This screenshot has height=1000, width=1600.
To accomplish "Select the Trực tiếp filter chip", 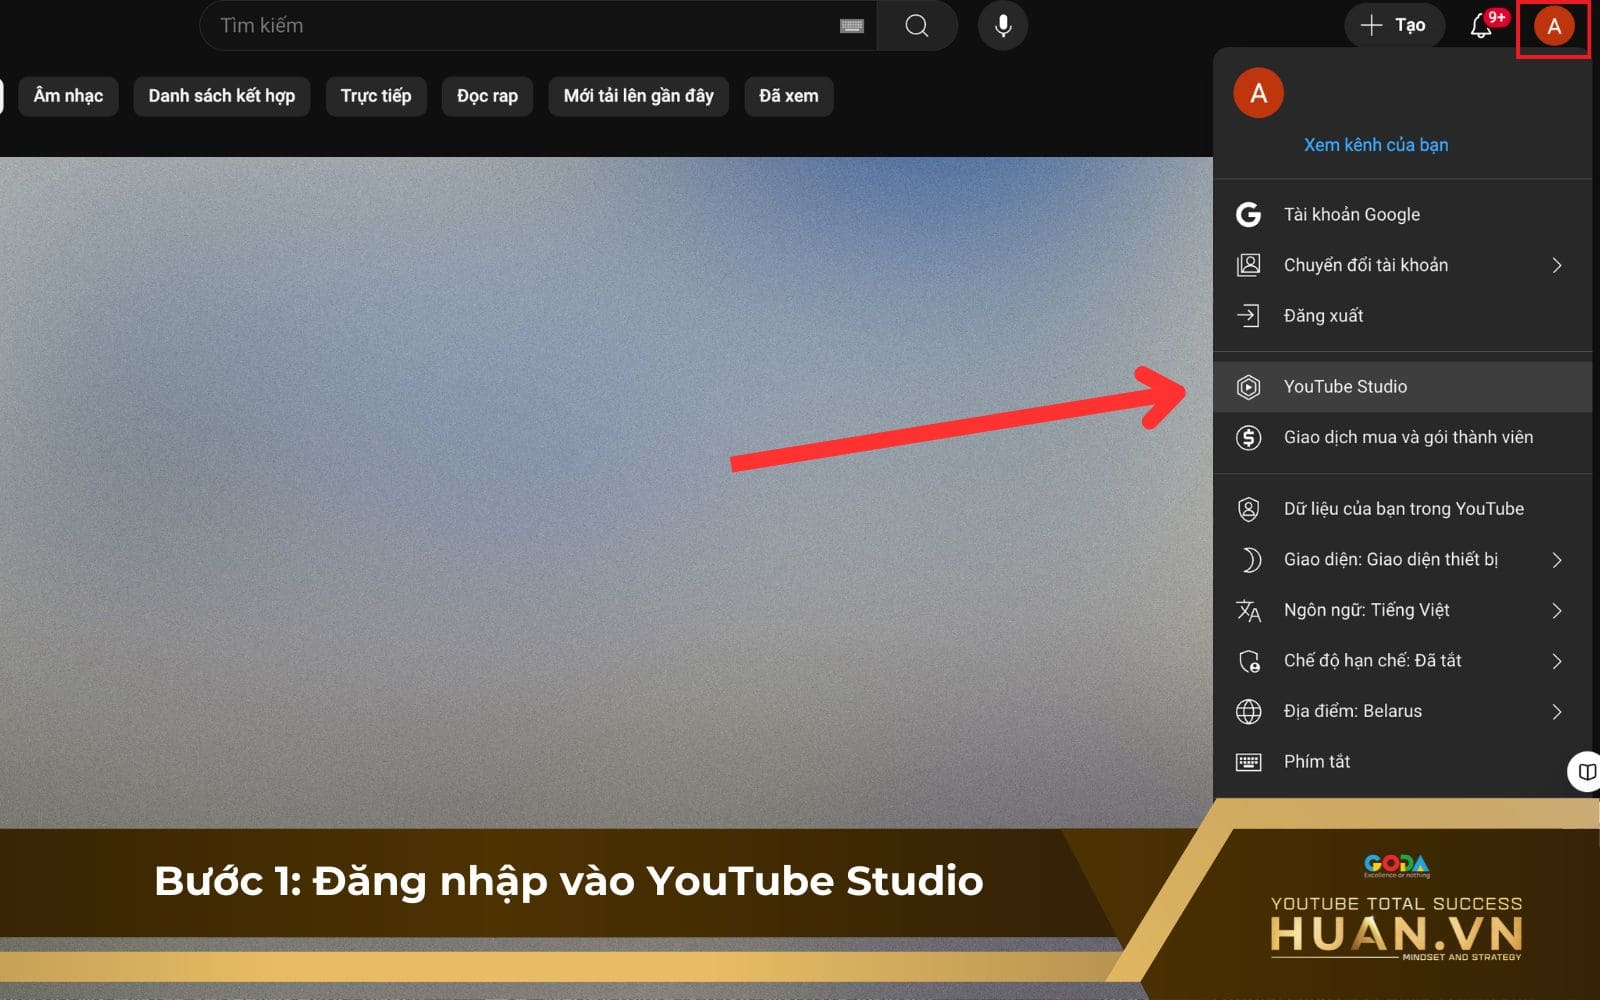I will [x=376, y=96].
